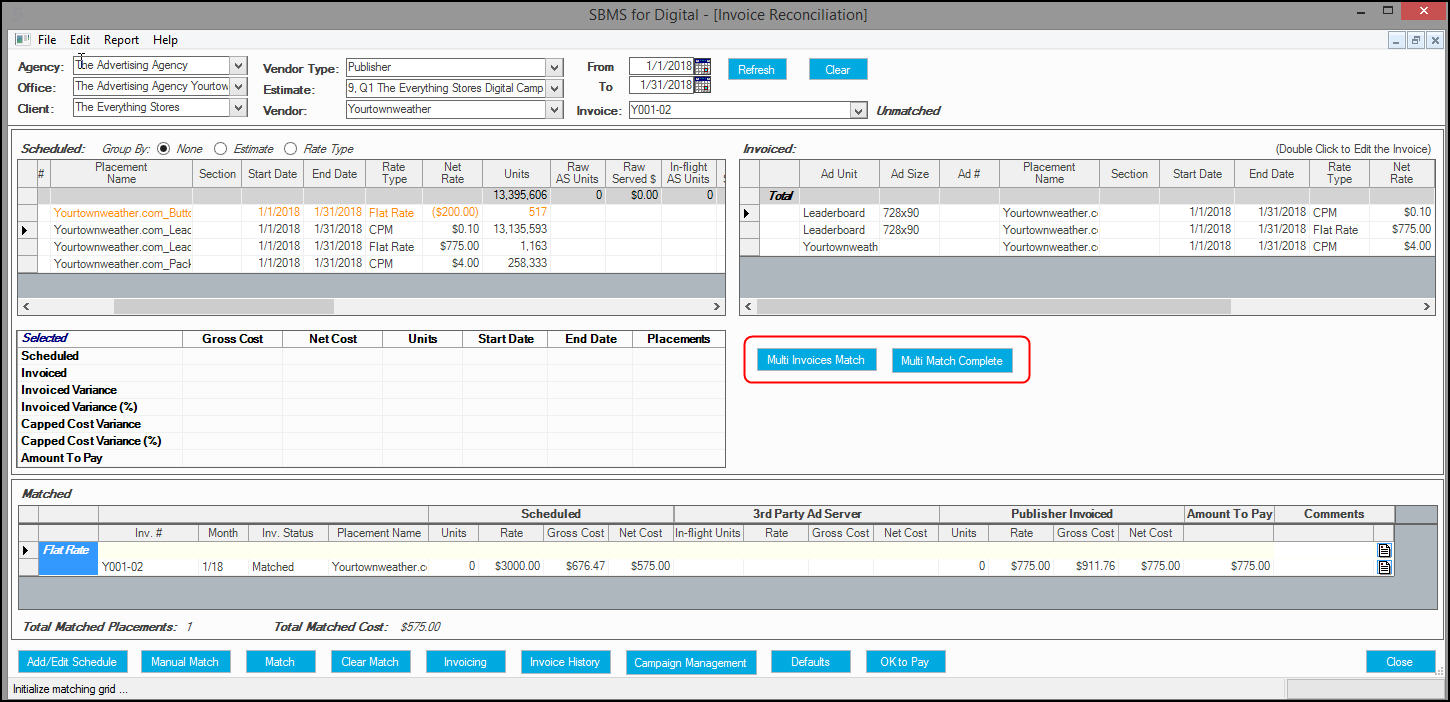This screenshot has height=702, width=1450.
Task: Open comments note icon for Y001-02 row
Action: click(1384, 567)
